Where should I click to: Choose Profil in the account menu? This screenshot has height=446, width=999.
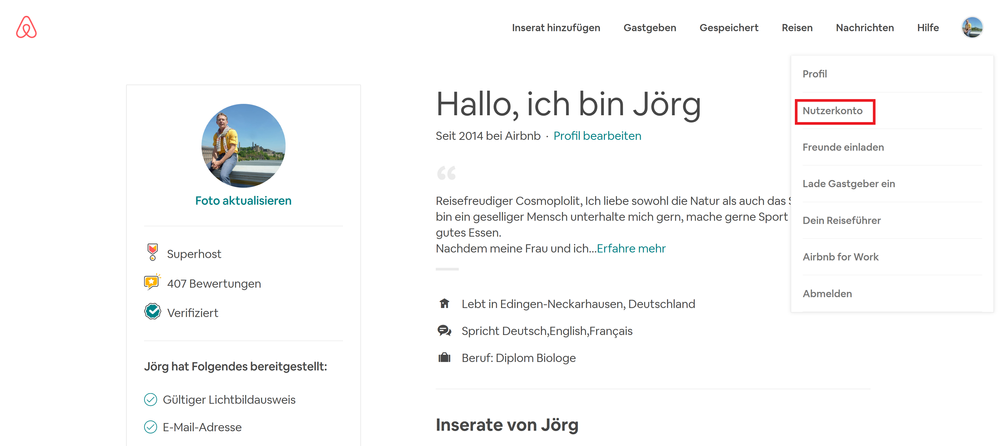[x=815, y=74]
